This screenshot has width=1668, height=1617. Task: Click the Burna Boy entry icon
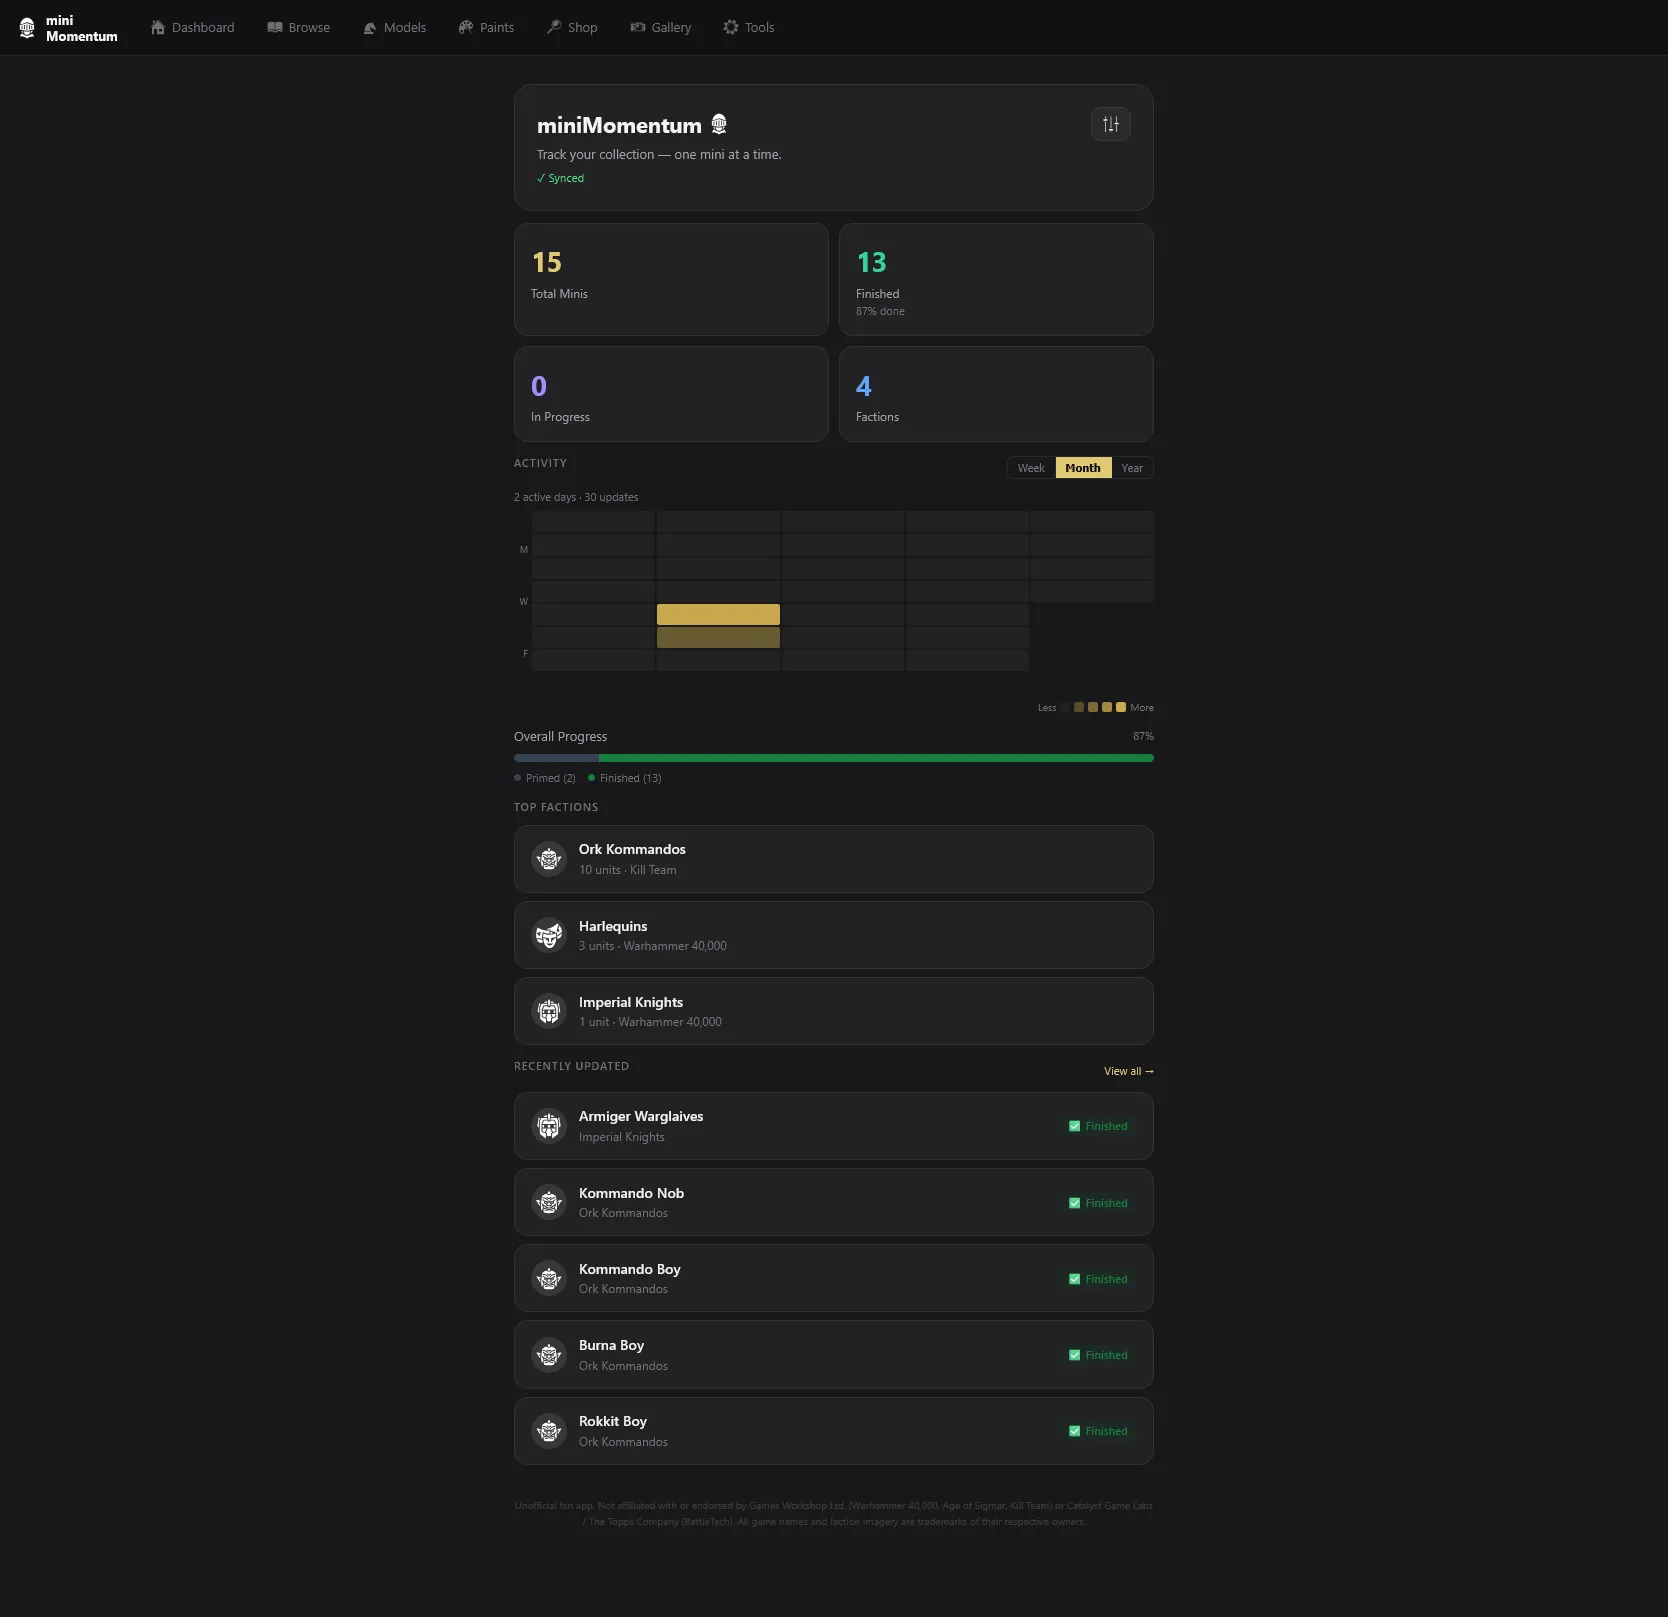click(549, 1355)
